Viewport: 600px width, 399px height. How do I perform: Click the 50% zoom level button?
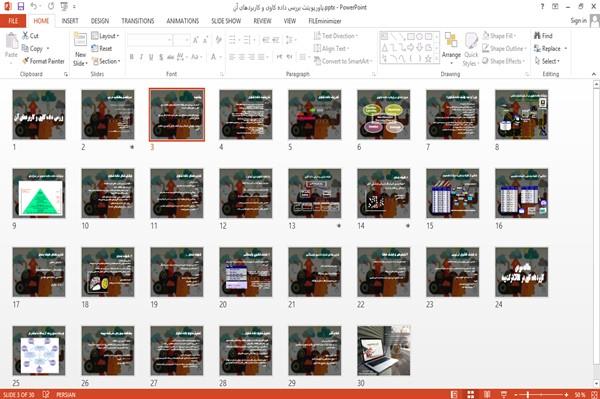coord(579,394)
